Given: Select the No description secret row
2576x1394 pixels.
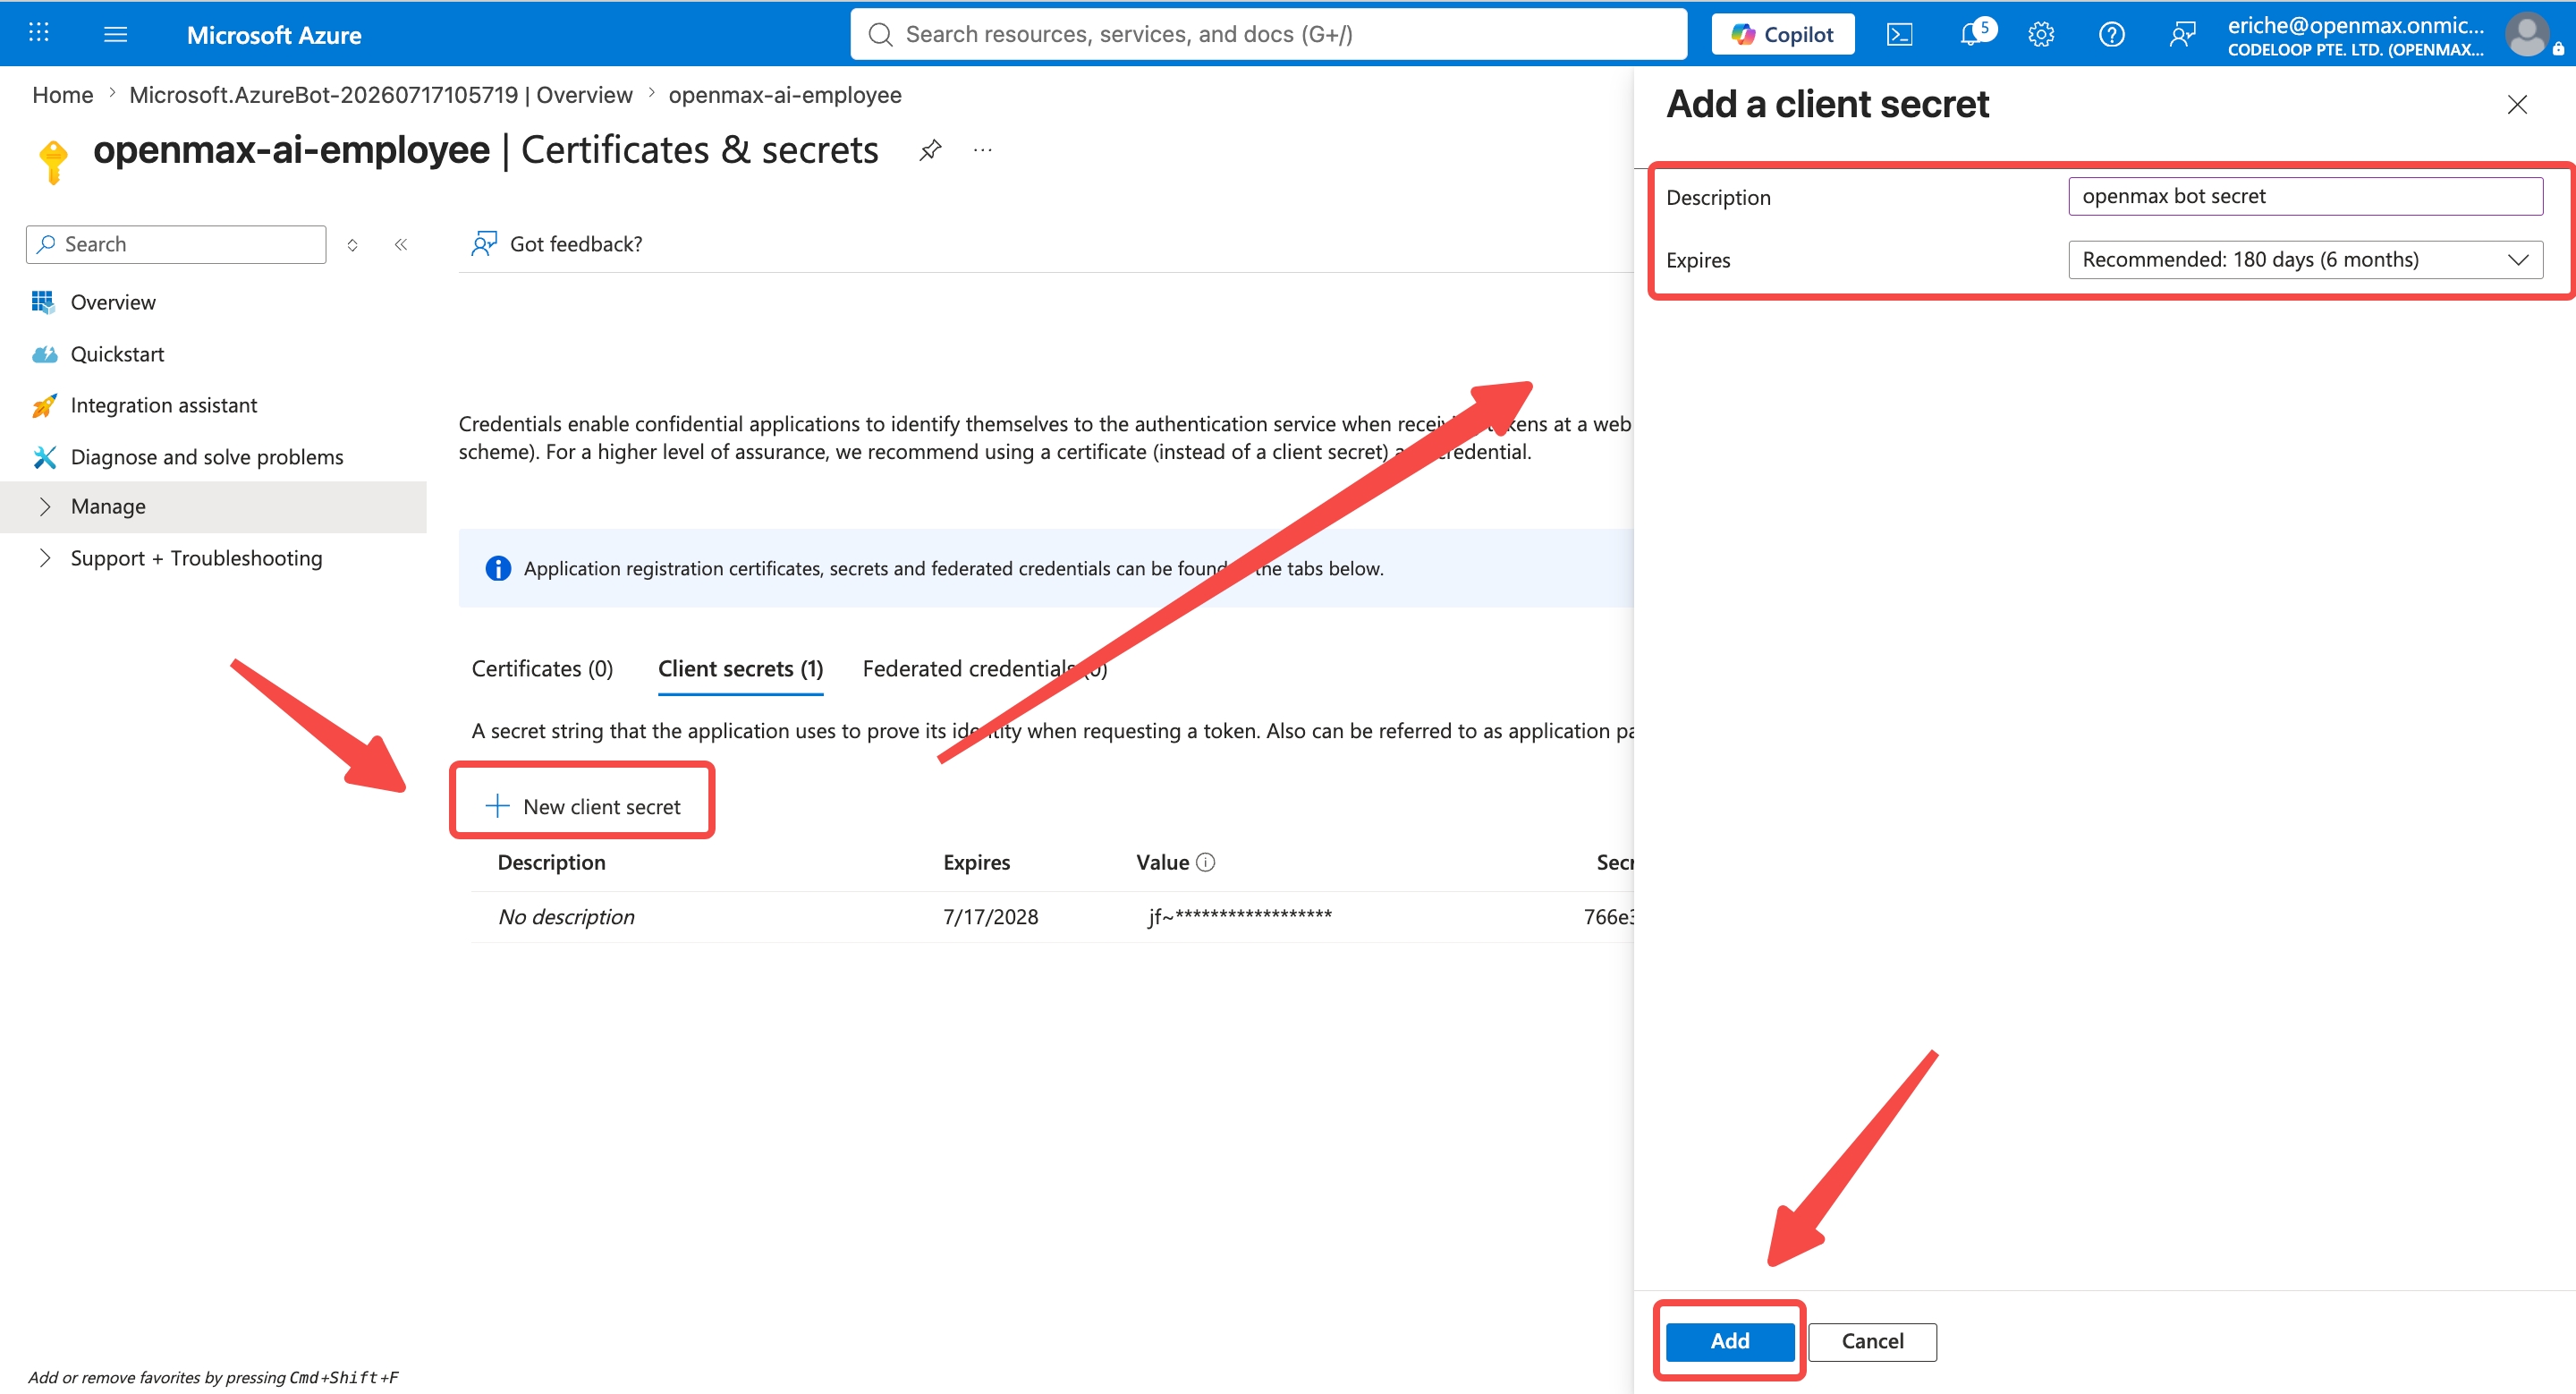Looking at the screenshot, I should point(1052,917).
